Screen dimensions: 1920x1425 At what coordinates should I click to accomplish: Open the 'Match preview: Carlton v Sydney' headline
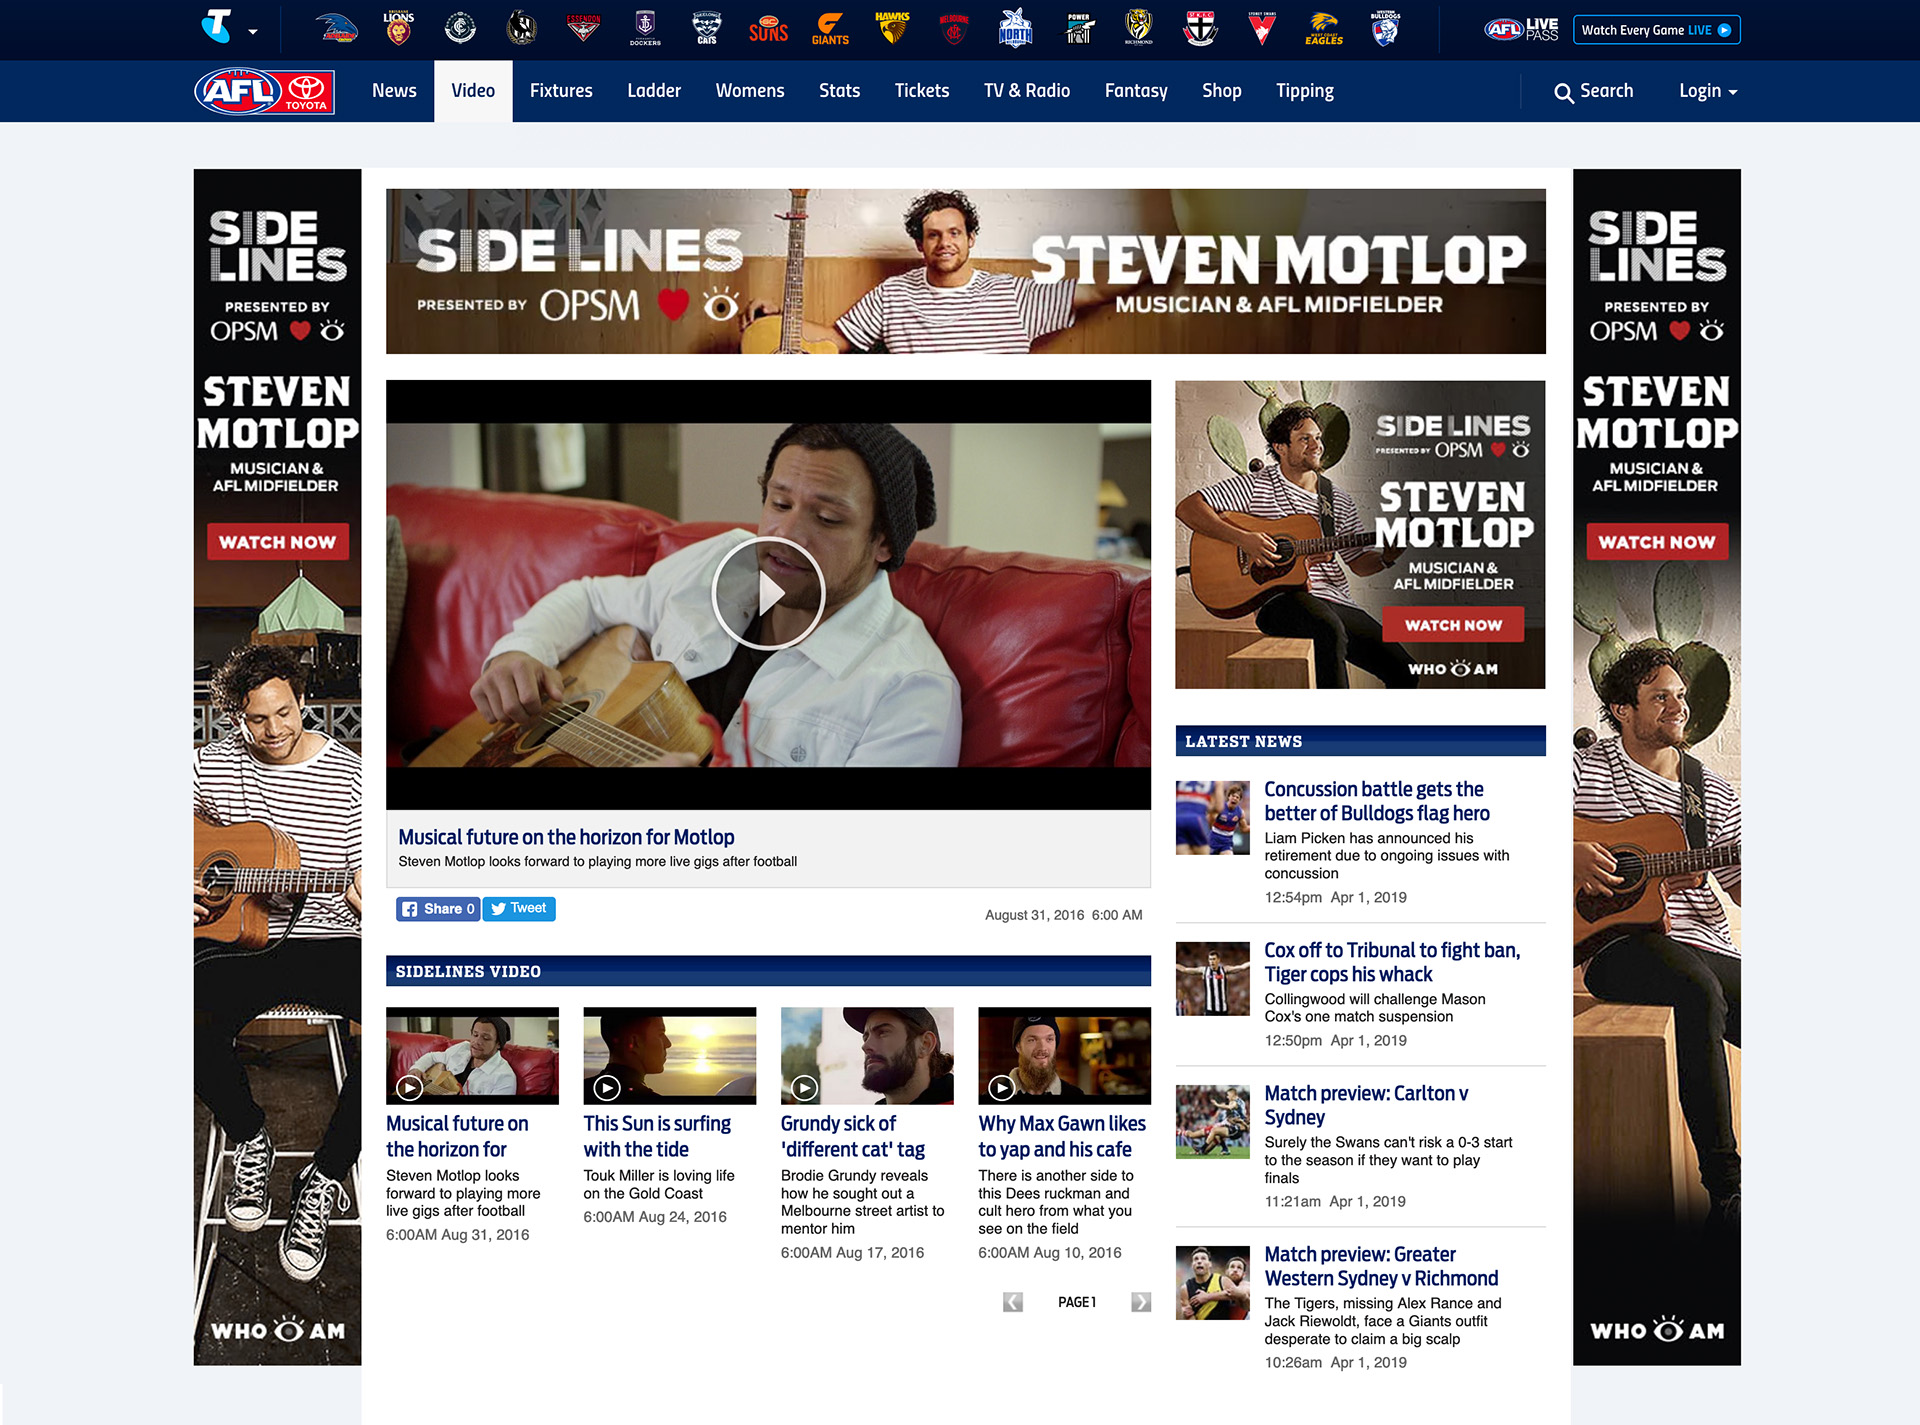1366,1105
